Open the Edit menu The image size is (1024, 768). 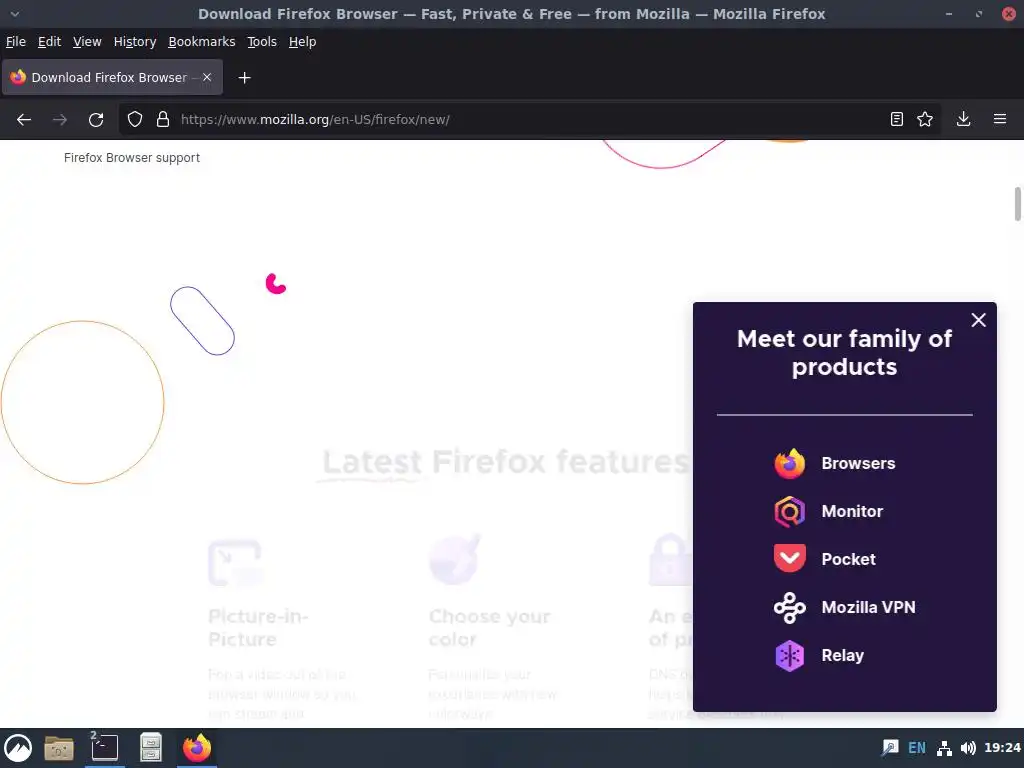click(x=49, y=42)
